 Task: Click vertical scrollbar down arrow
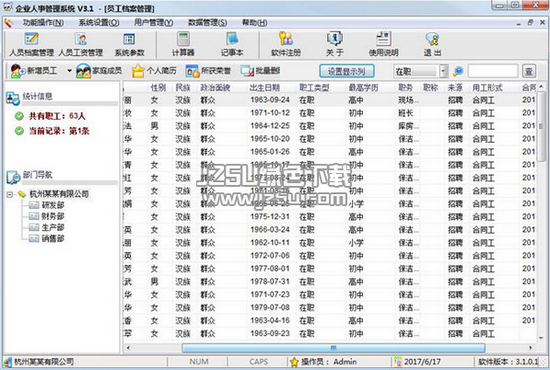click(x=541, y=338)
